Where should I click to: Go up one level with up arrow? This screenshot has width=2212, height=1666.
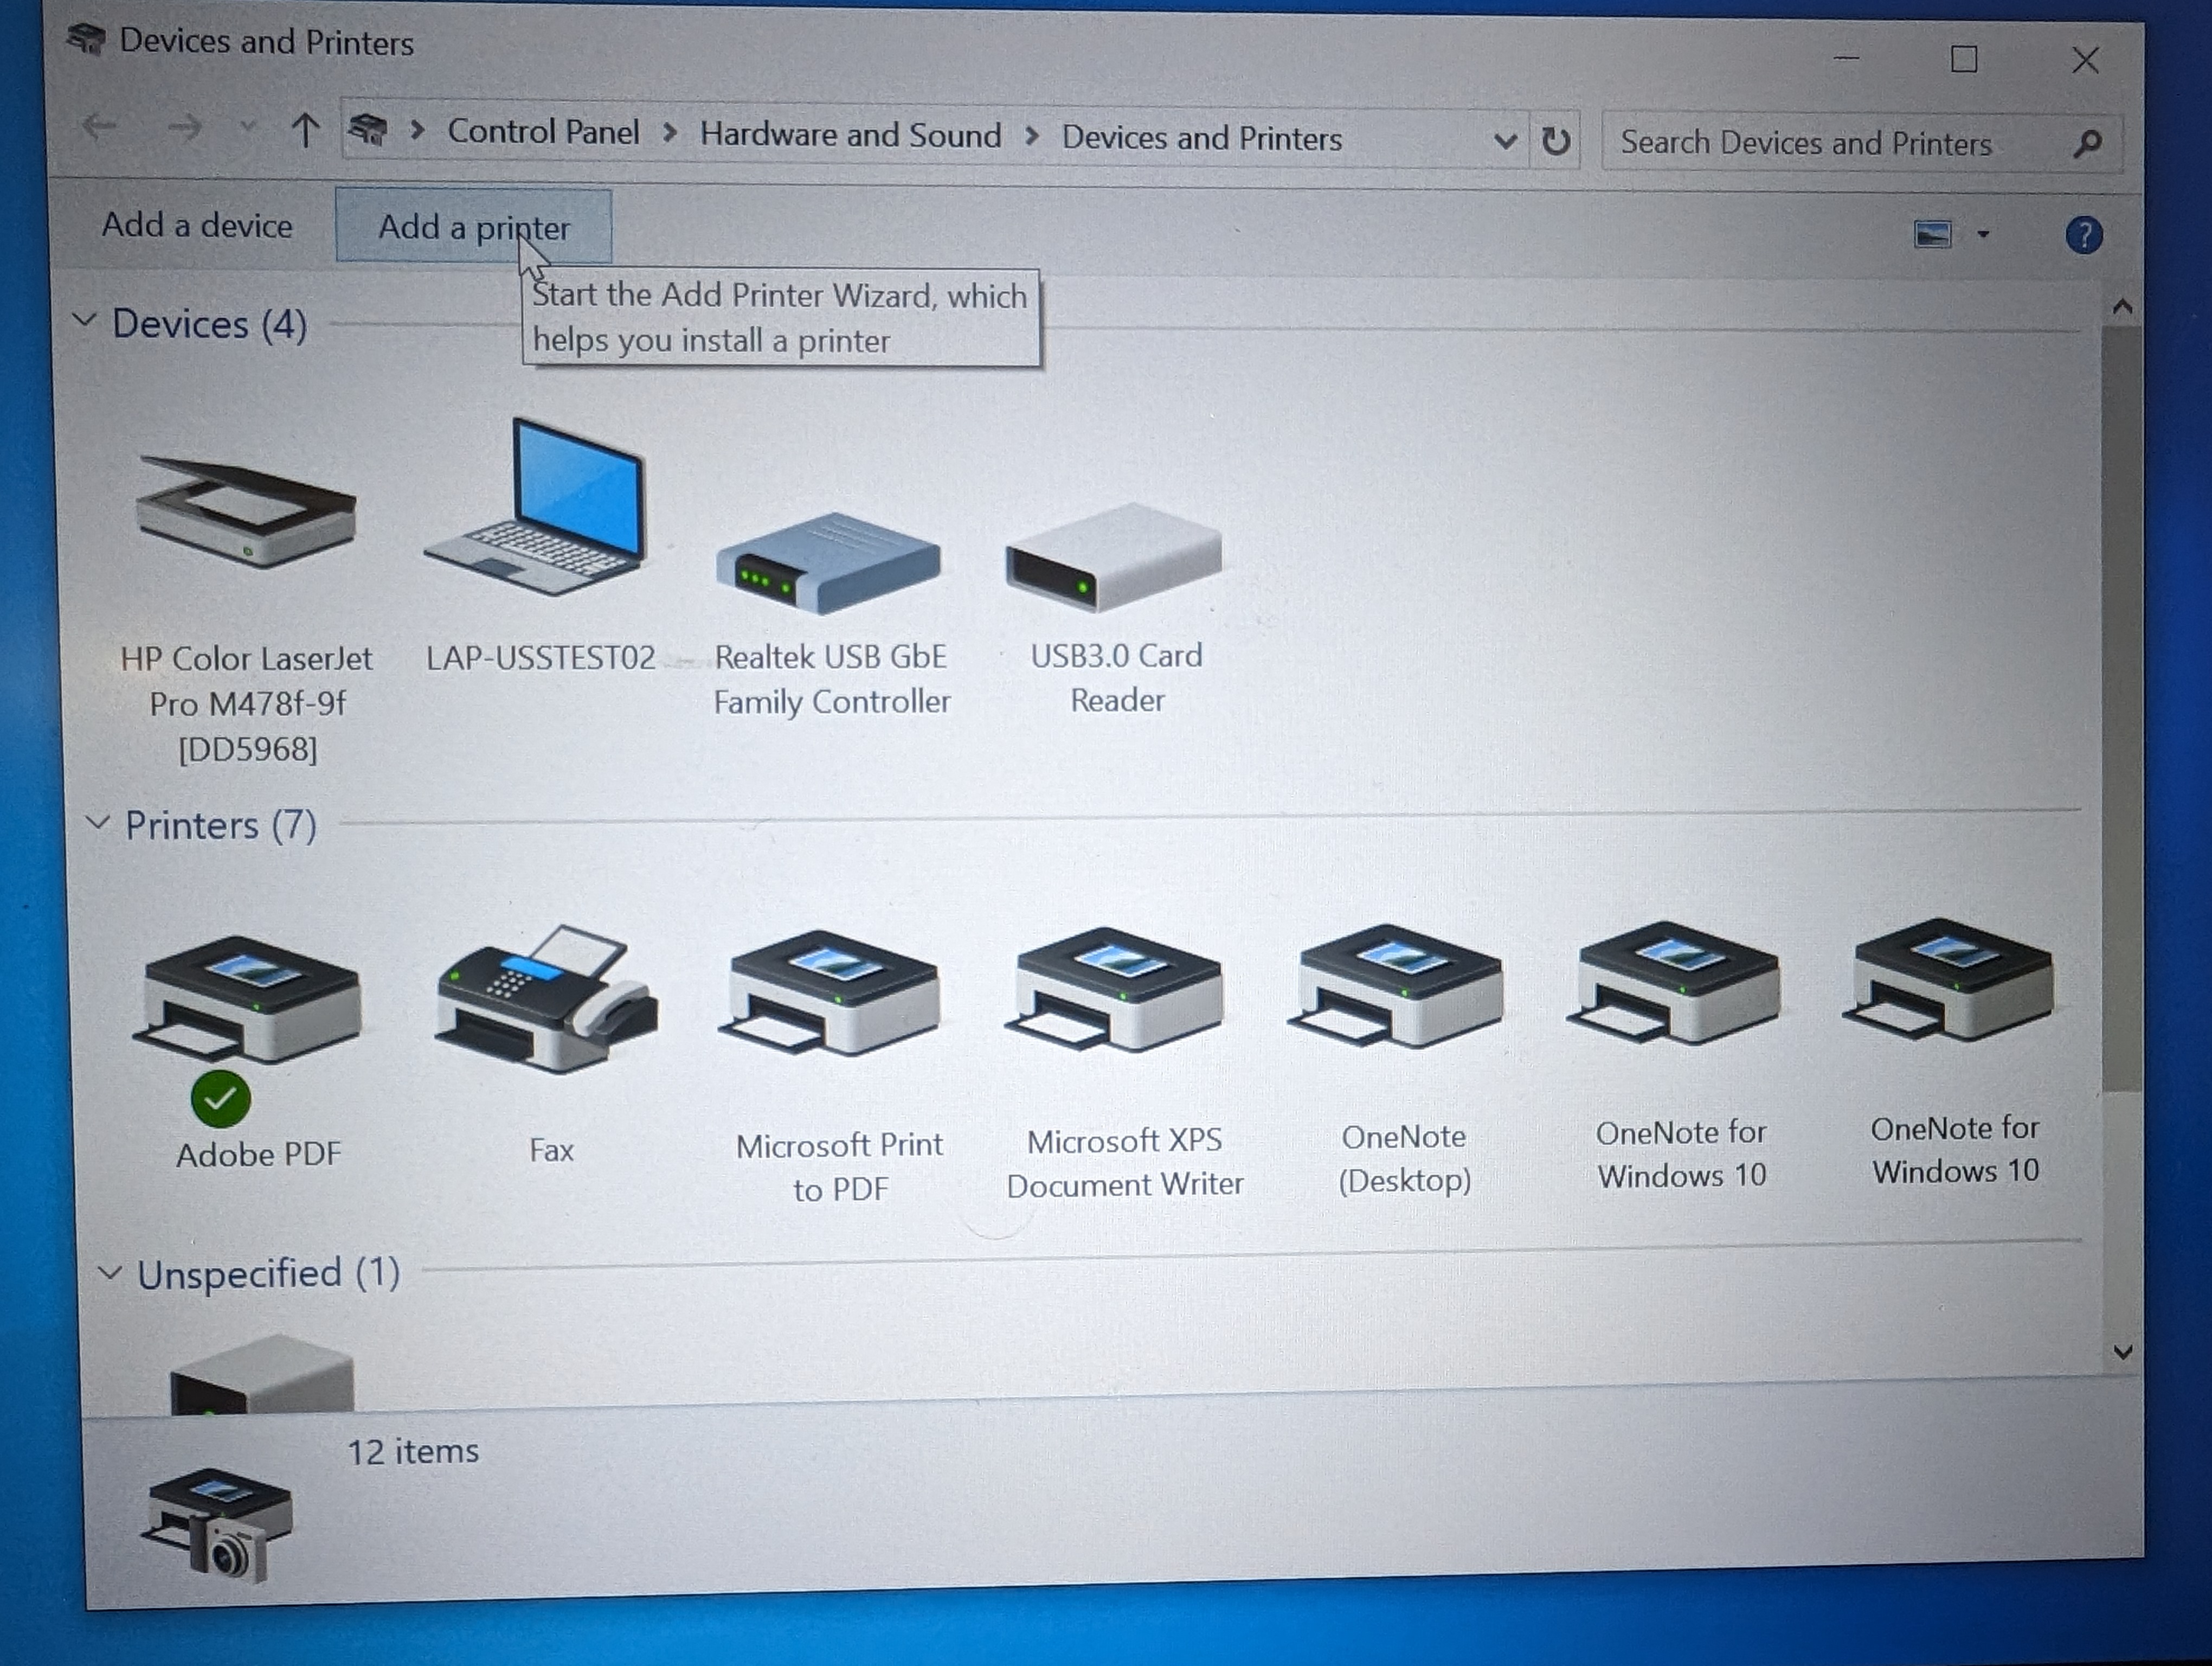point(305,130)
